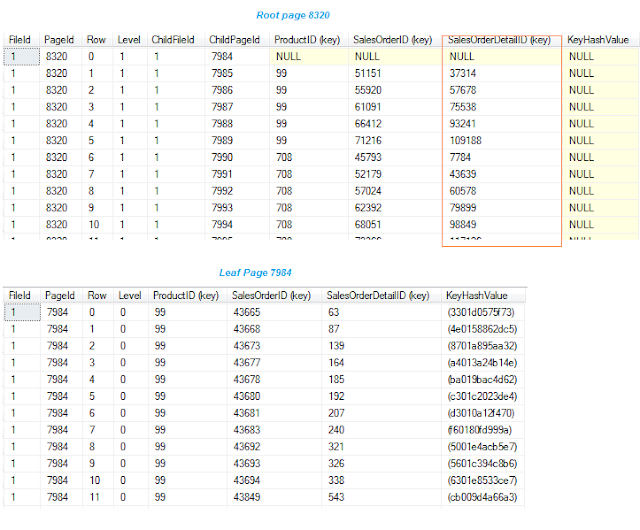Image resolution: width=640 pixels, height=530 pixels.
Task: Click SalesOrderDetailID (key) header in leaf page grid
Action: point(382,295)
